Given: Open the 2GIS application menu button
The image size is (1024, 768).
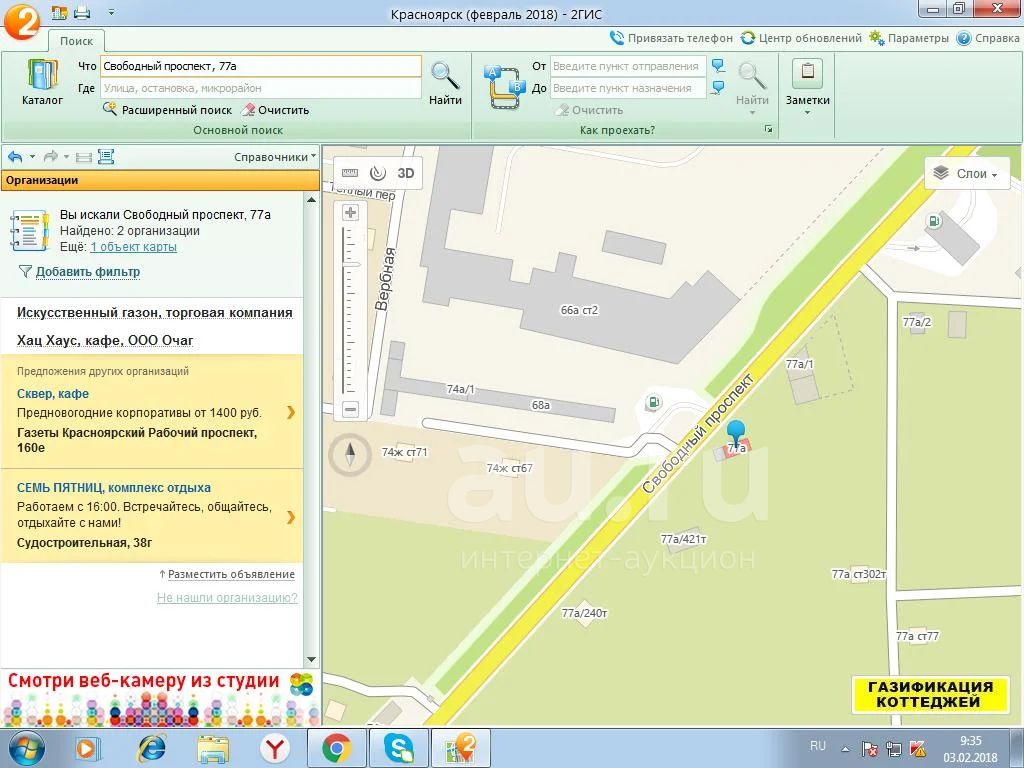Looking at the screenshot, I should 21,21.
